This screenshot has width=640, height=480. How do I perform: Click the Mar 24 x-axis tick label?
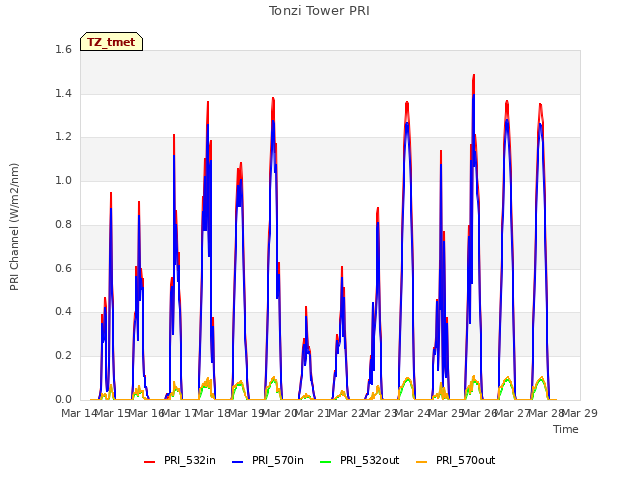(x=413, y=413)
